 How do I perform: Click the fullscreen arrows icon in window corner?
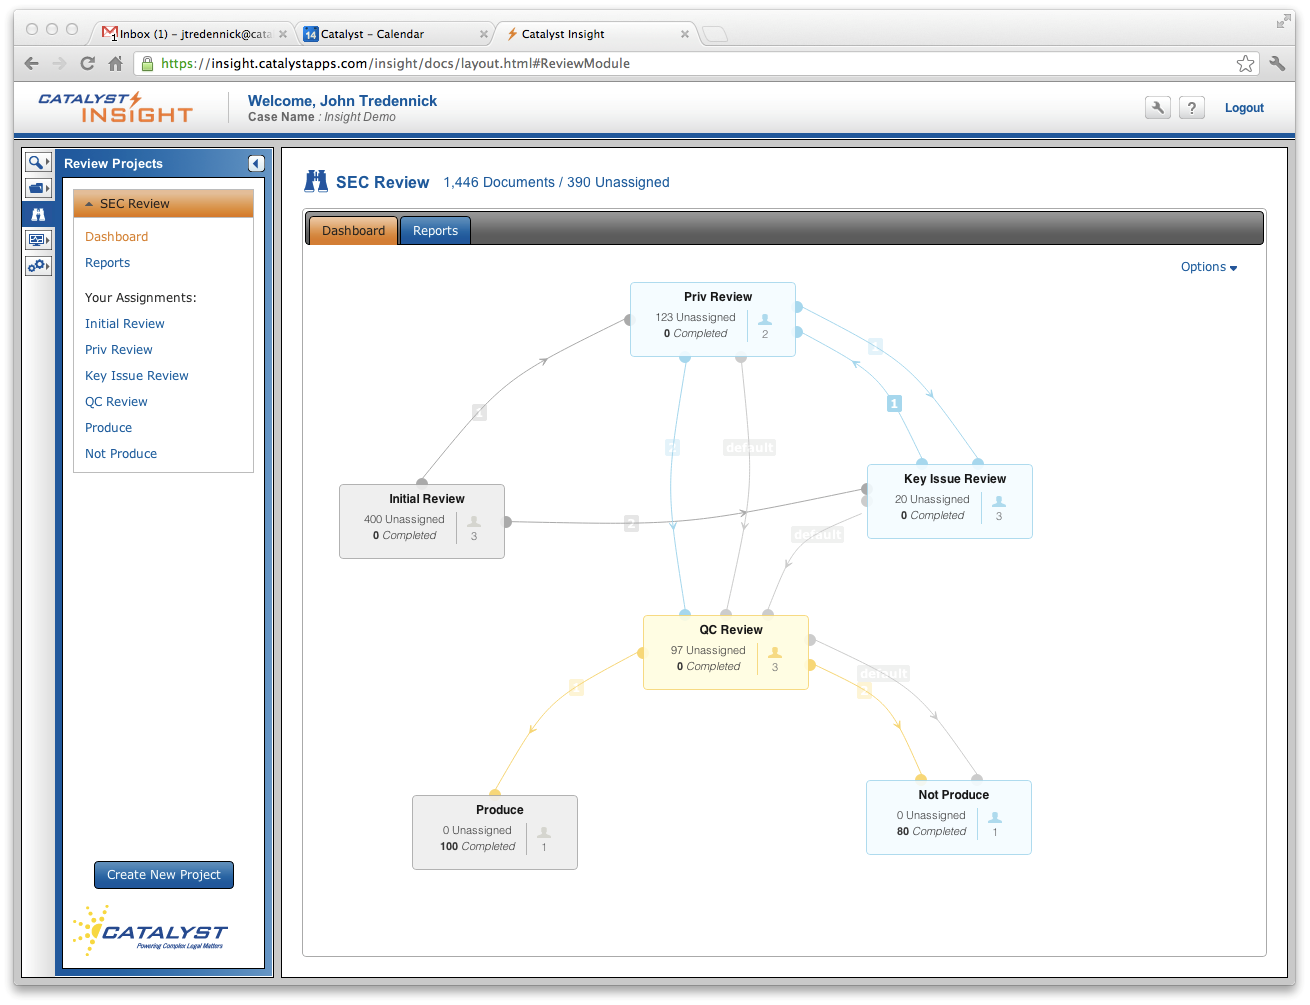coord(1284,21)
